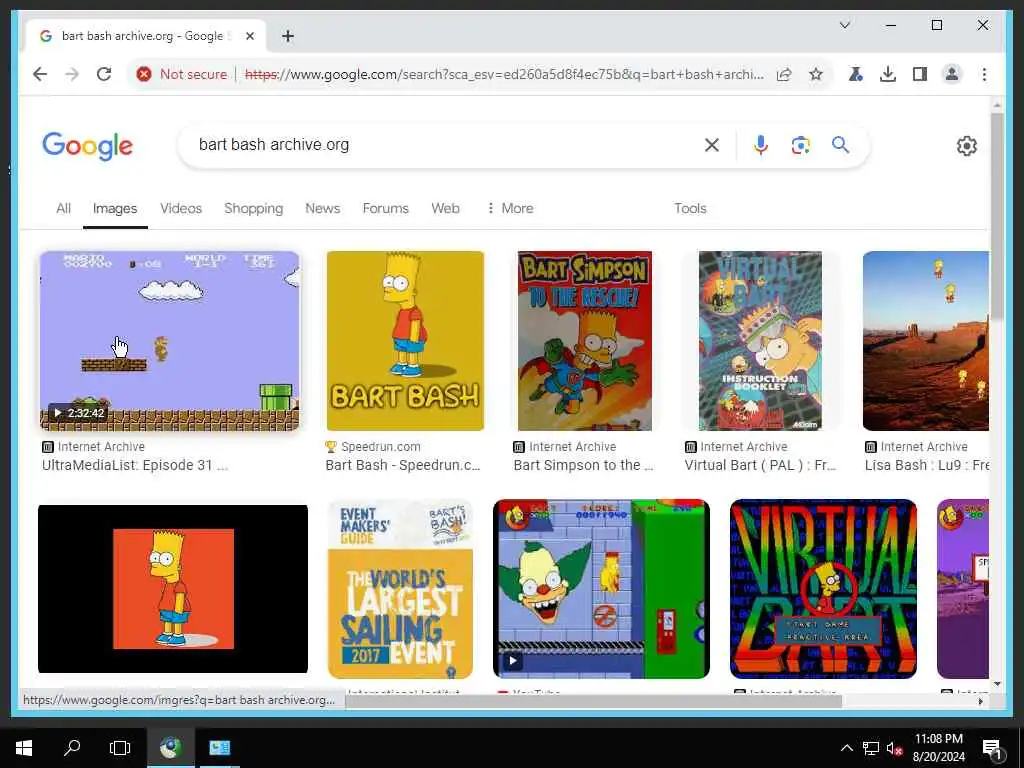The width and height of the screenshot is (1024, 768).
Task: Open the Virtual Bart title screen image
Action: click(x=824, y=589)
